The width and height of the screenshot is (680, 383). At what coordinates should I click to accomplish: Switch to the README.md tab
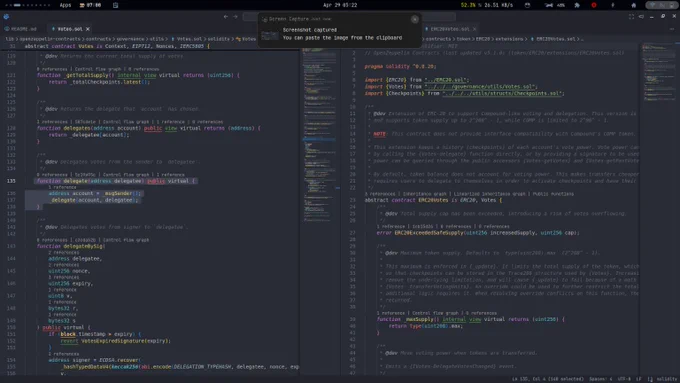21,29
